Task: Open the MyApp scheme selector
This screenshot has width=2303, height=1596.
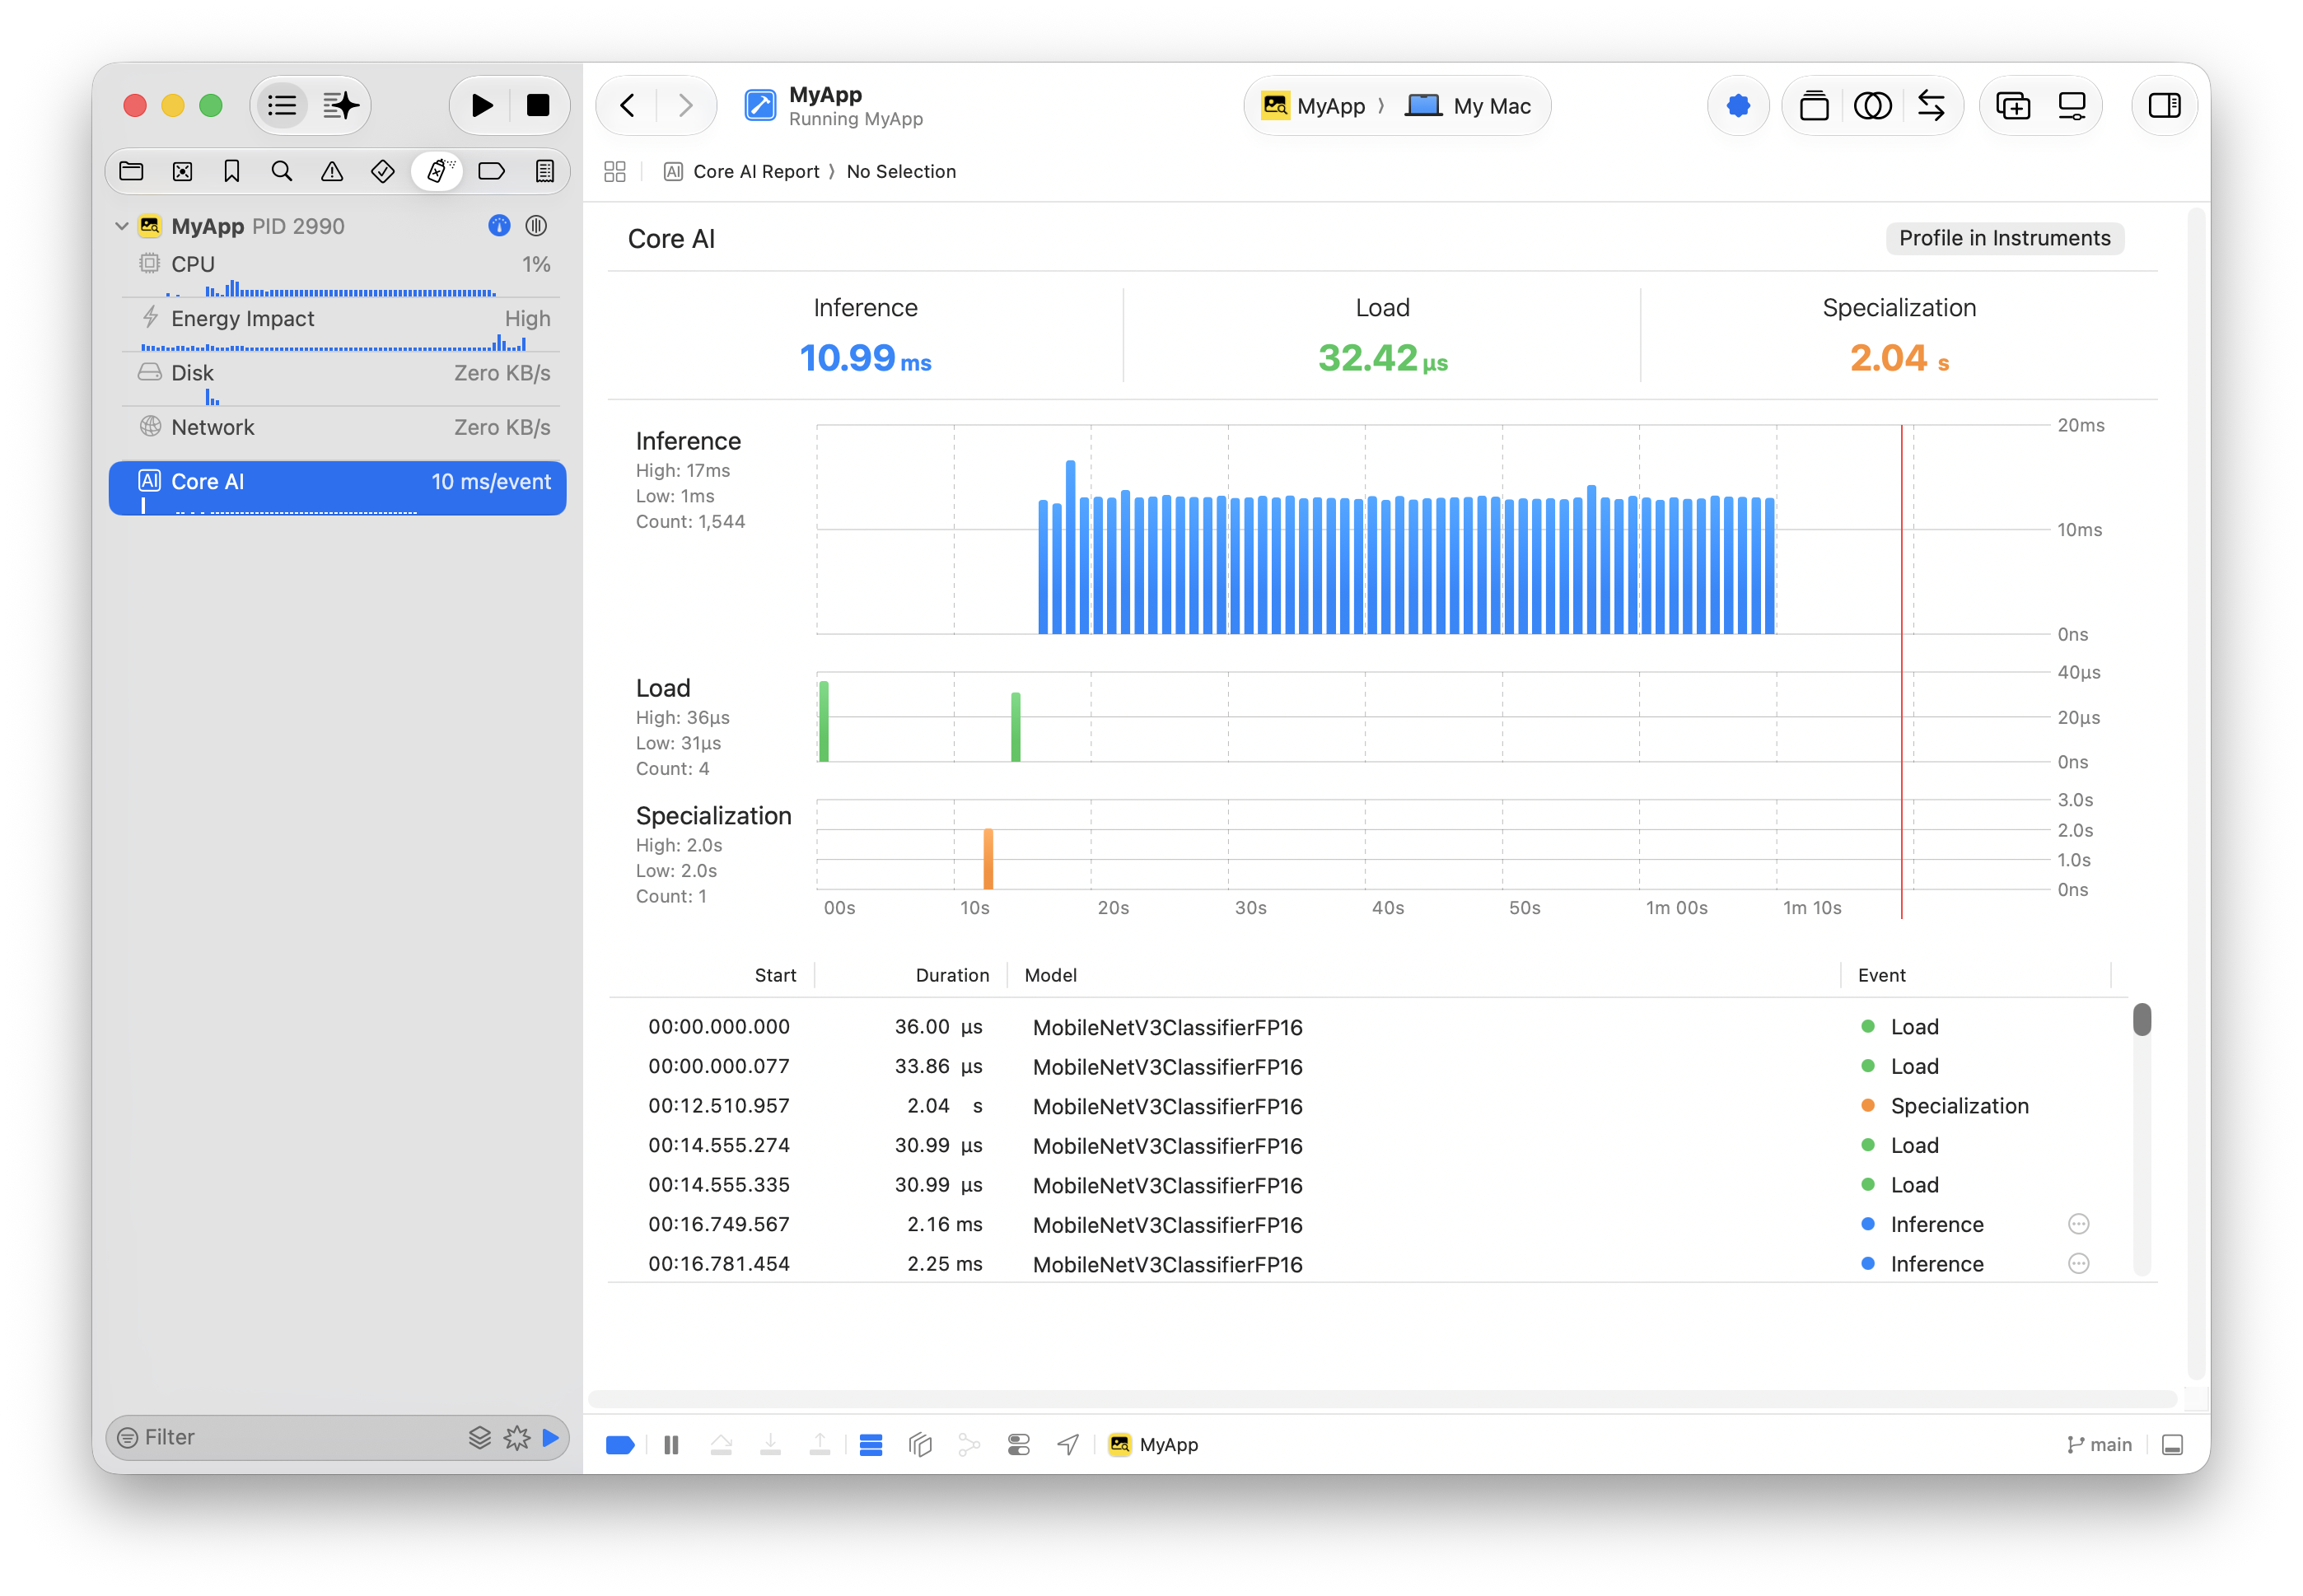Action: click(1314, 106)
